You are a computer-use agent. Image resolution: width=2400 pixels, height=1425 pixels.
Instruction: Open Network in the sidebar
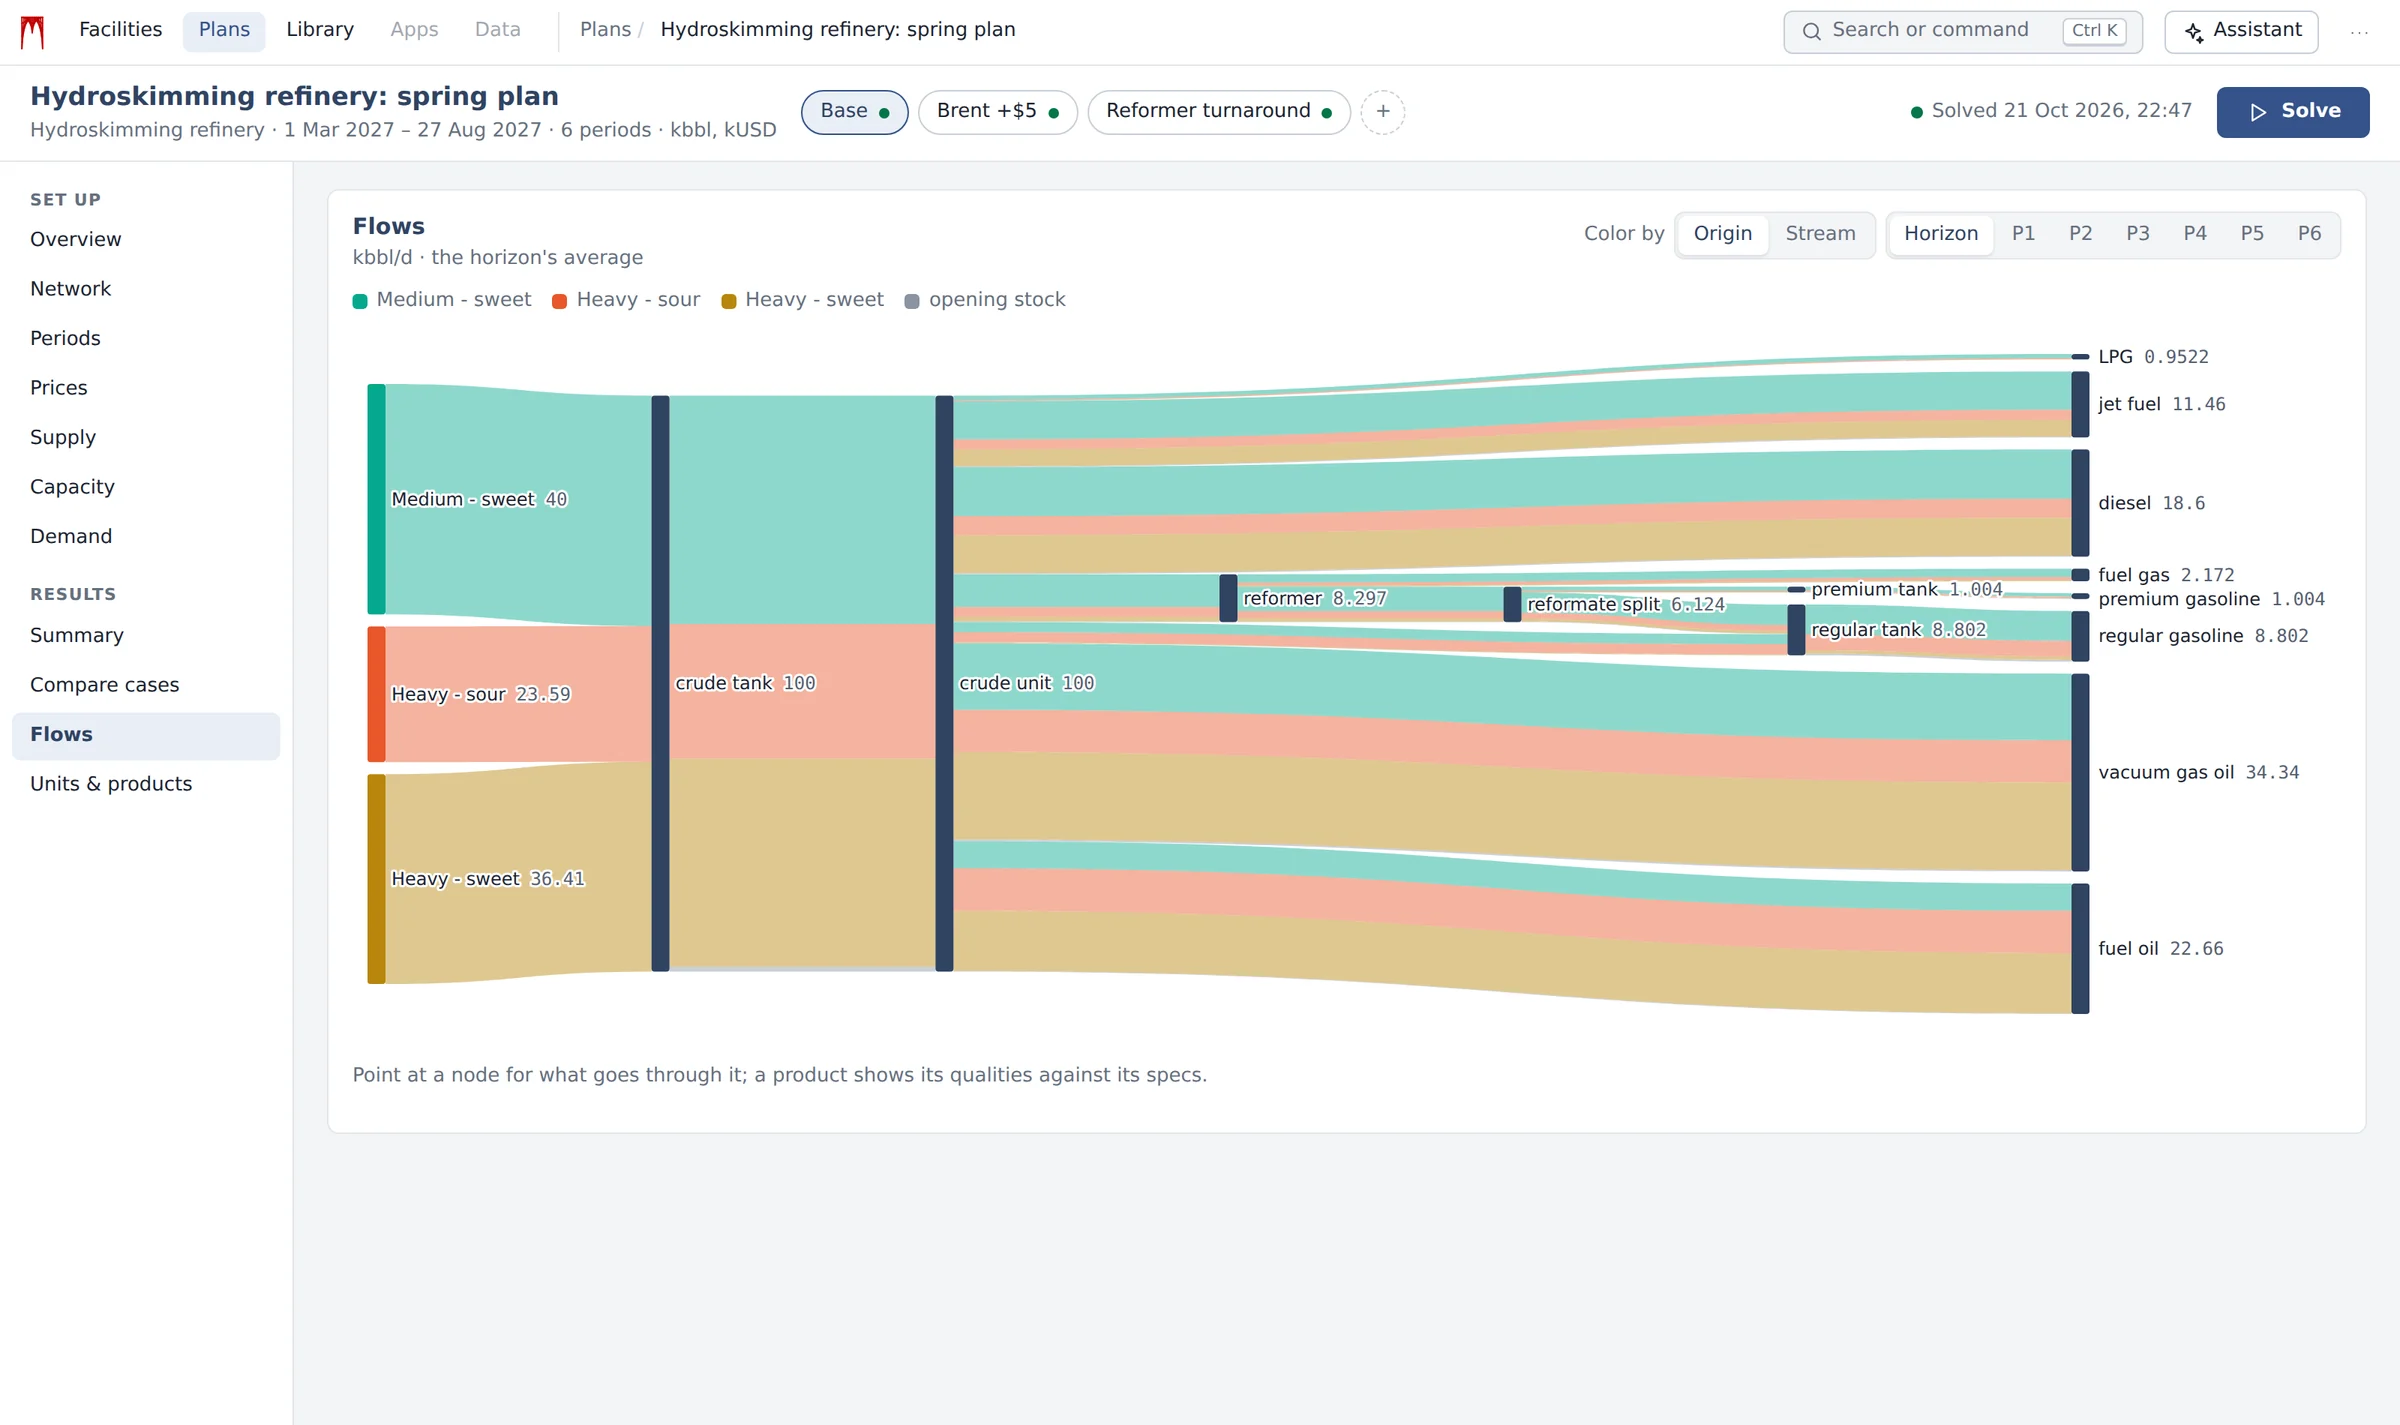(146, 289)
